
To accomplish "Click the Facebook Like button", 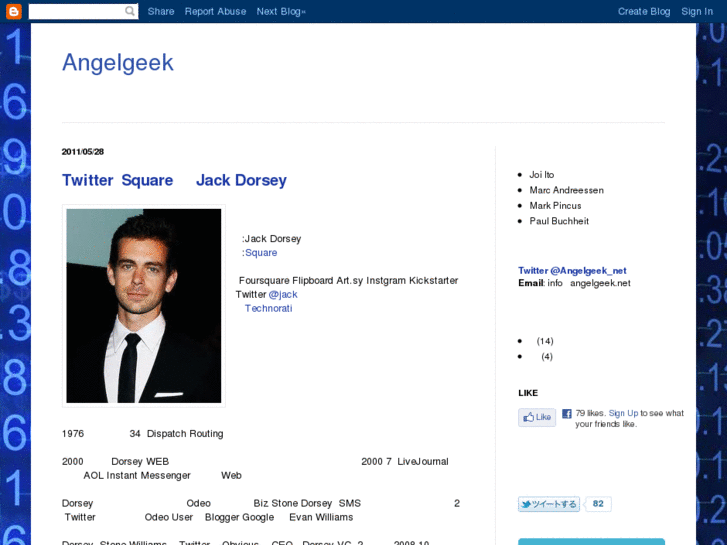I will pos(537,417).
